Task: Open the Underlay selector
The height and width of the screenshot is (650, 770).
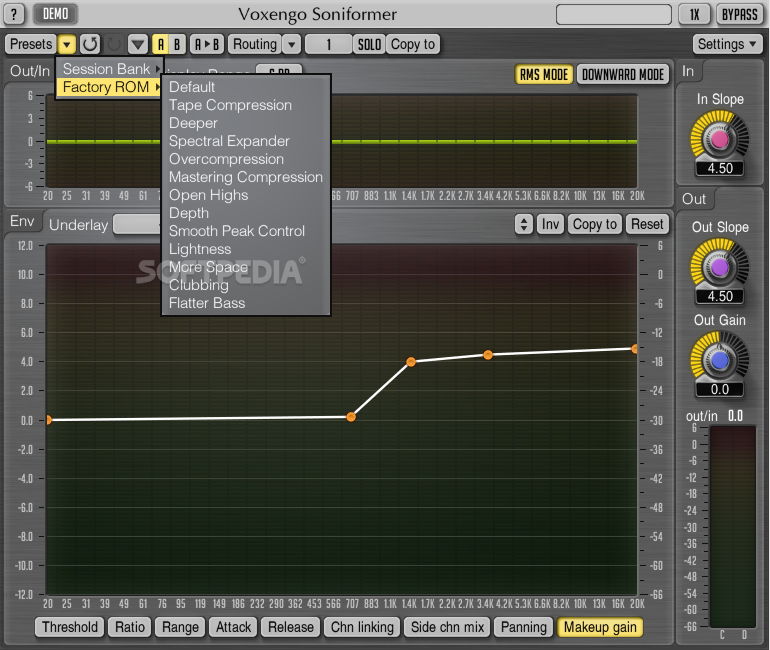Action: (x=137, y=224)
